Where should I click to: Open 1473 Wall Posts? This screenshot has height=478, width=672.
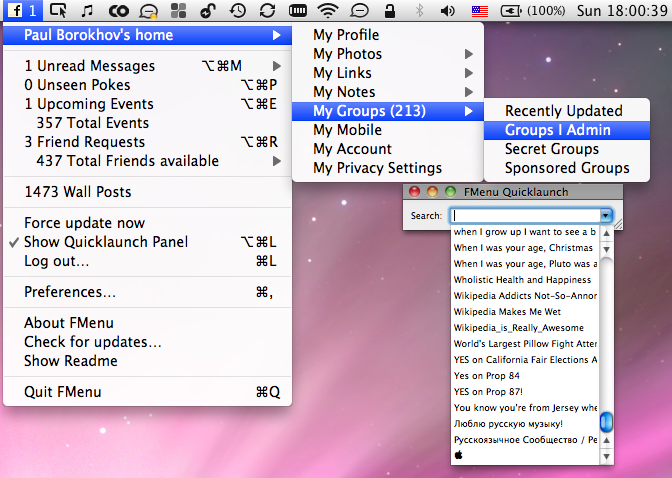(147, 192)
